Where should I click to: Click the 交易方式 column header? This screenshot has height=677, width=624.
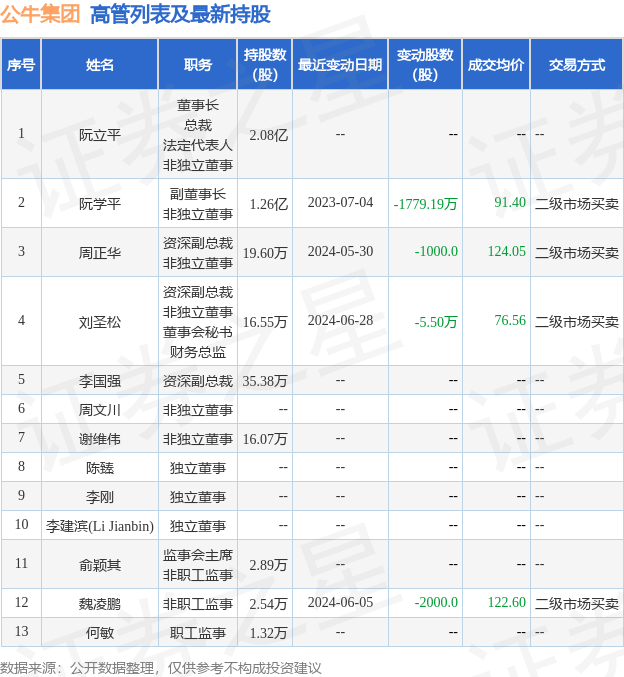[x=576, y=65]
